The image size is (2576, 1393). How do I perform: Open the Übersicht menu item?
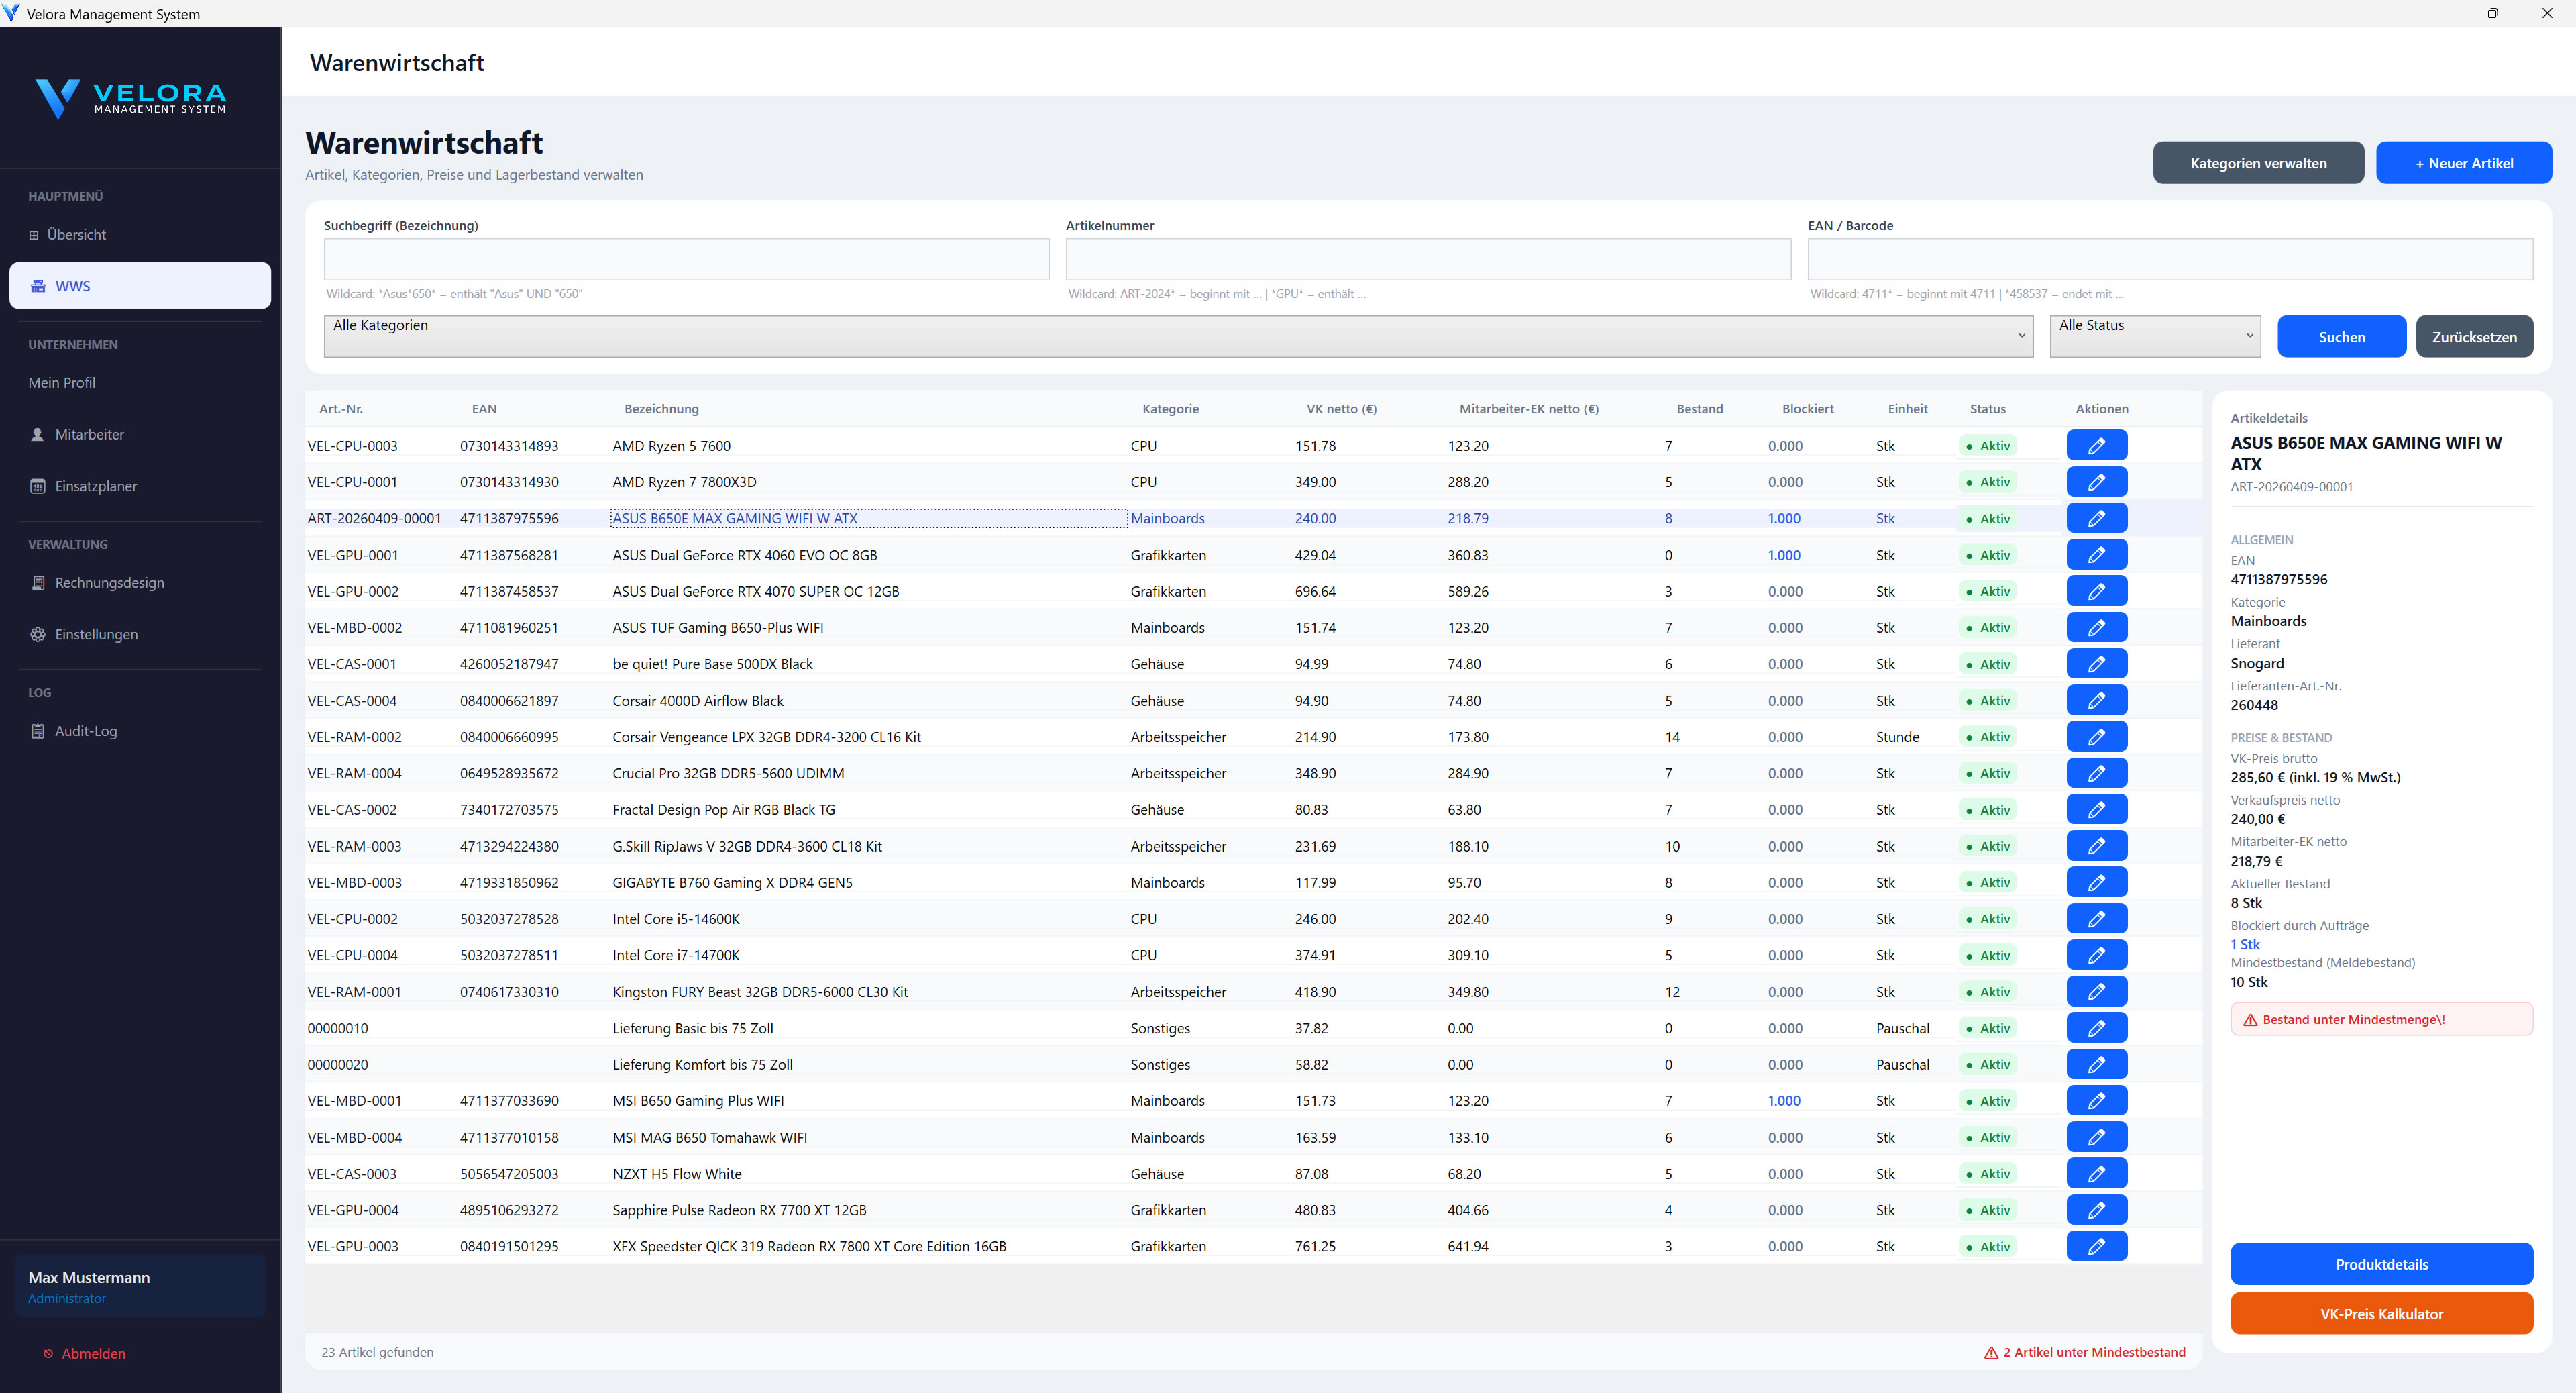(x=76, y=234)
